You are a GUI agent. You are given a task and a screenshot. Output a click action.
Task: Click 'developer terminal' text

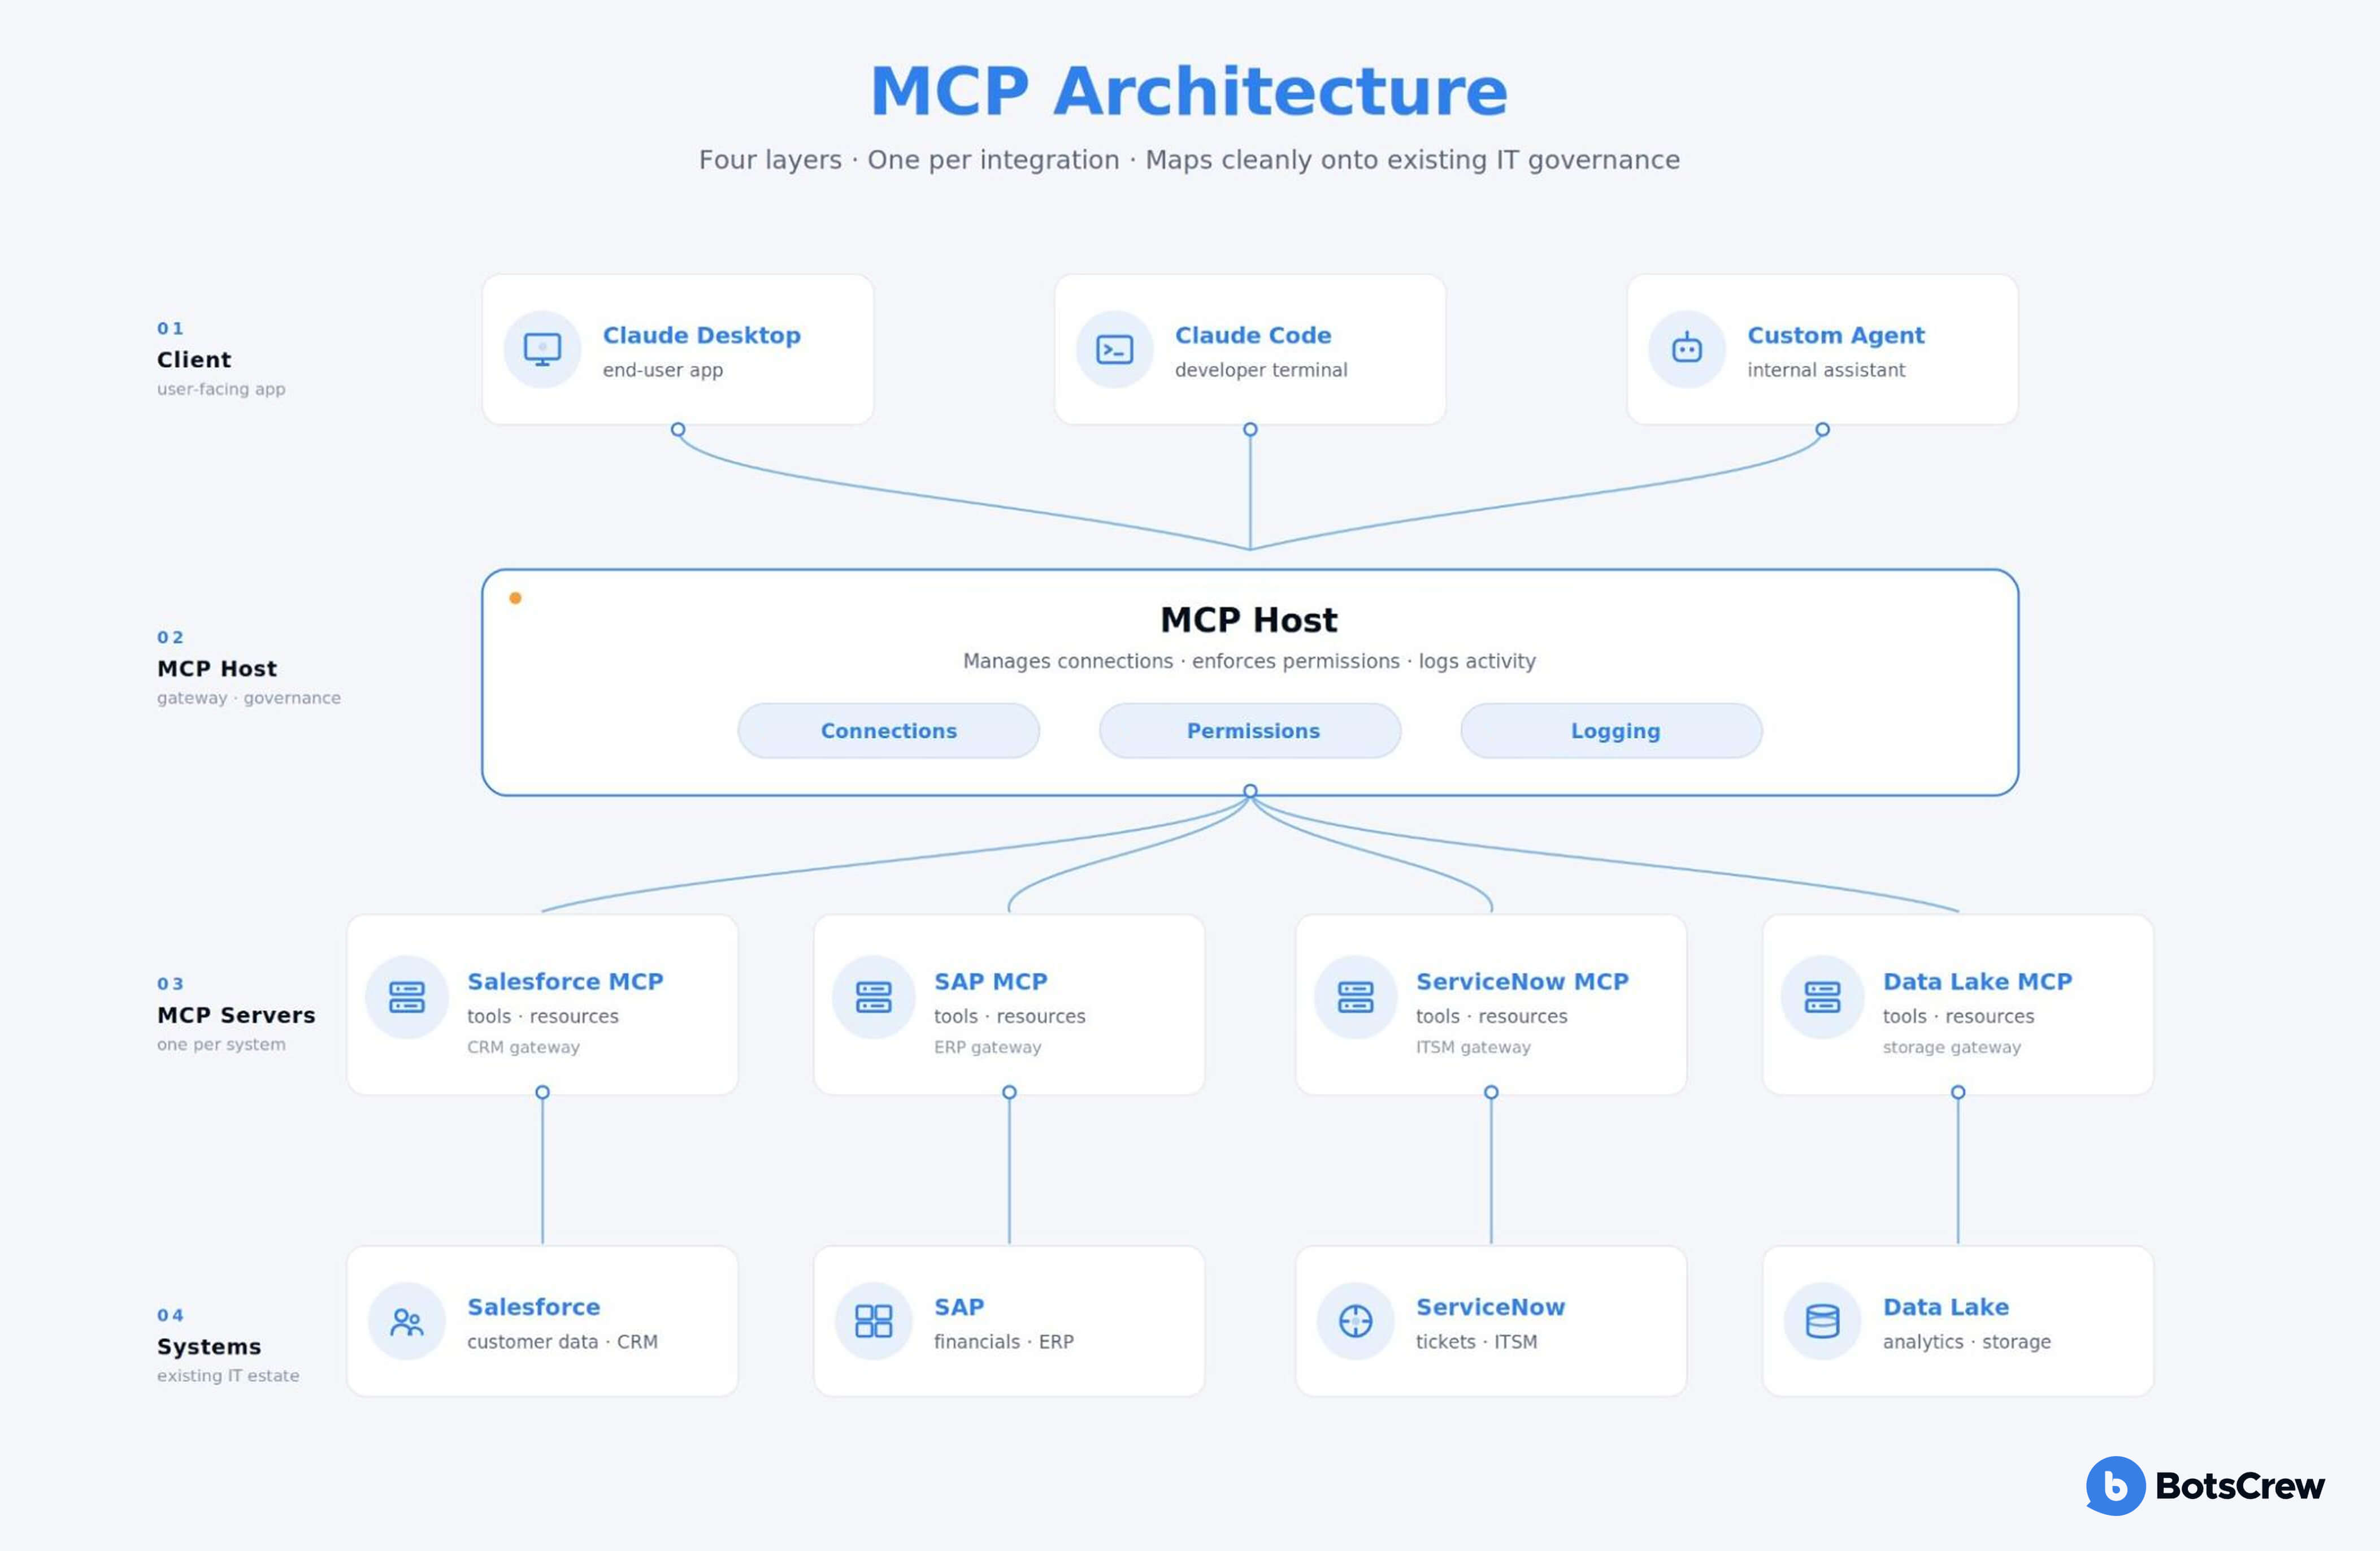click(1261, 370)
